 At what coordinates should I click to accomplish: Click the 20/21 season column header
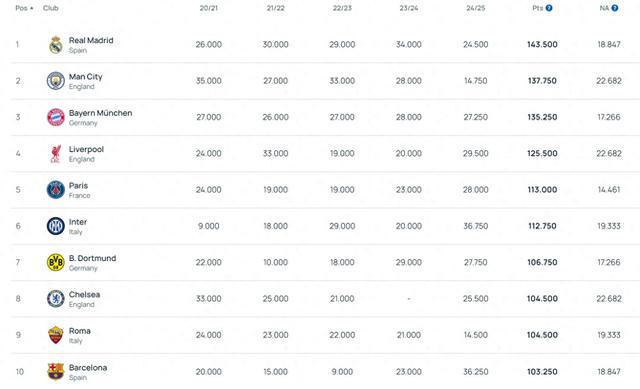209,8
